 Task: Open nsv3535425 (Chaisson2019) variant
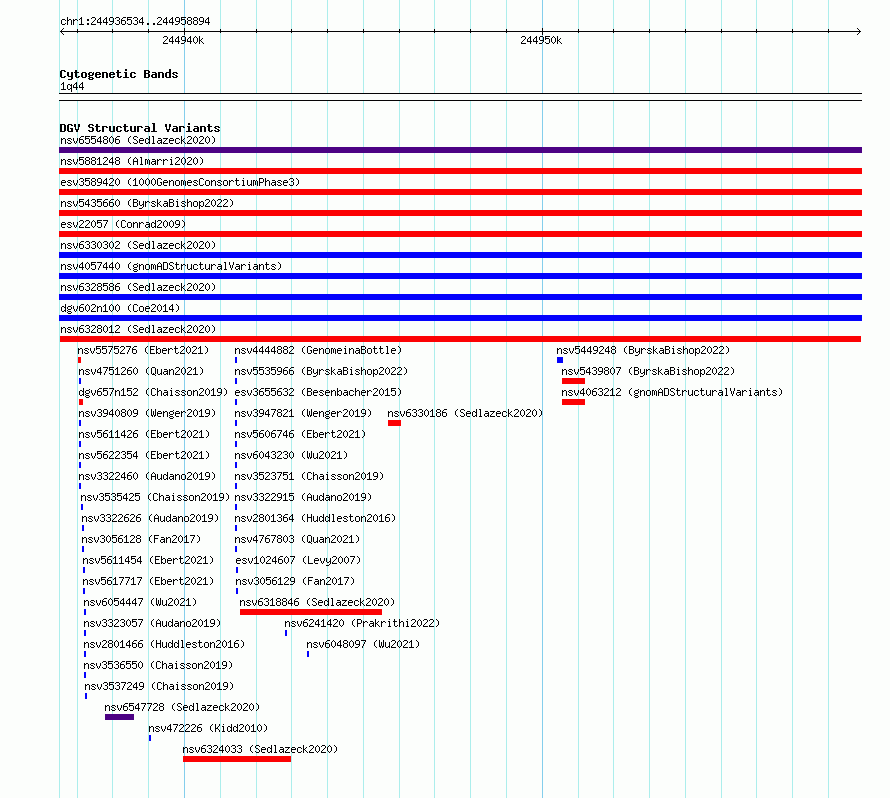[155, 497]
